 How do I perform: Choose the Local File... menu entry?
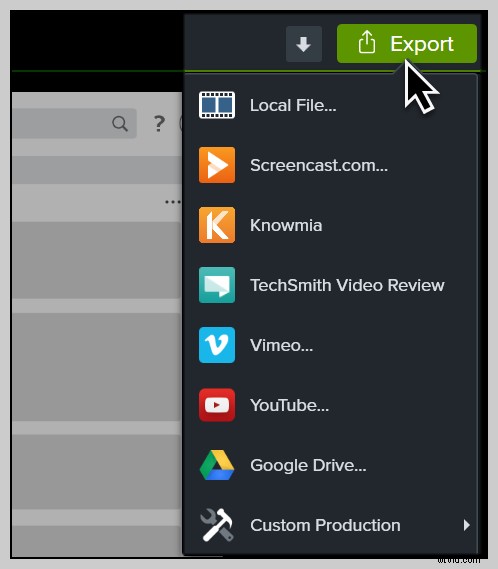click(330, 105)
